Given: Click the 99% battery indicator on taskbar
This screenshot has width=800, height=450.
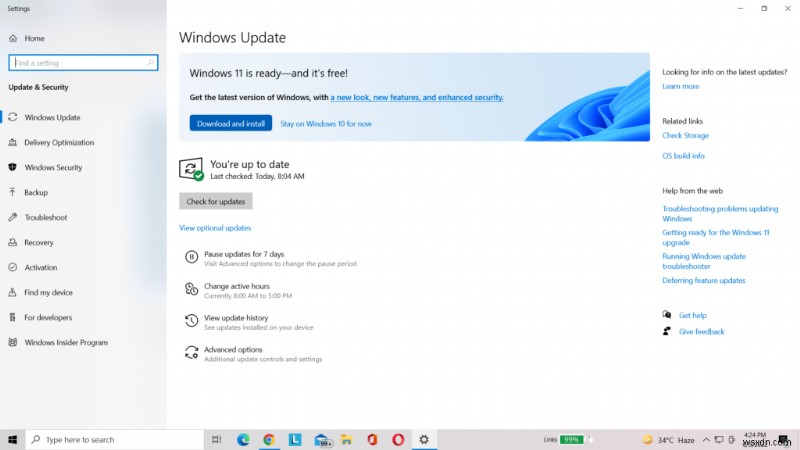Looking at the screenshot, I should [x=571, y=439].
